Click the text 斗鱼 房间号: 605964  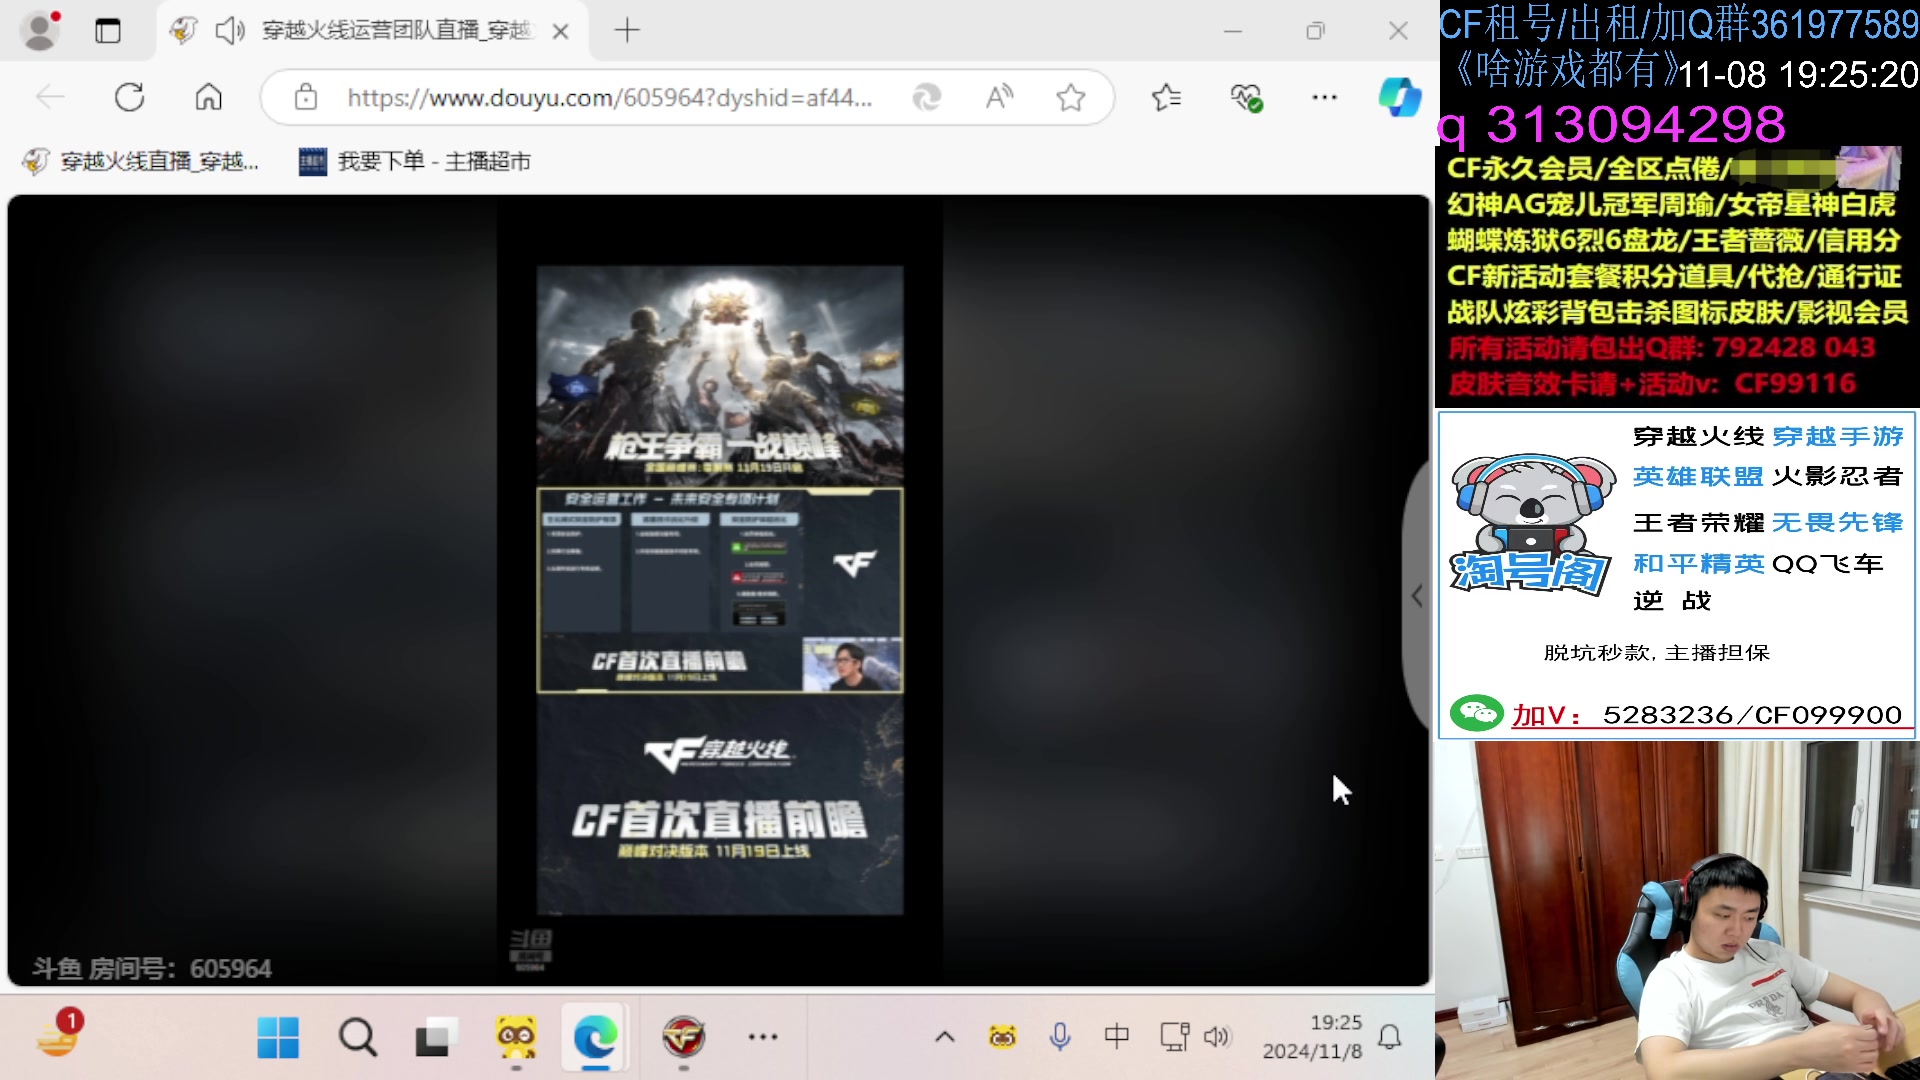(152, 968)
